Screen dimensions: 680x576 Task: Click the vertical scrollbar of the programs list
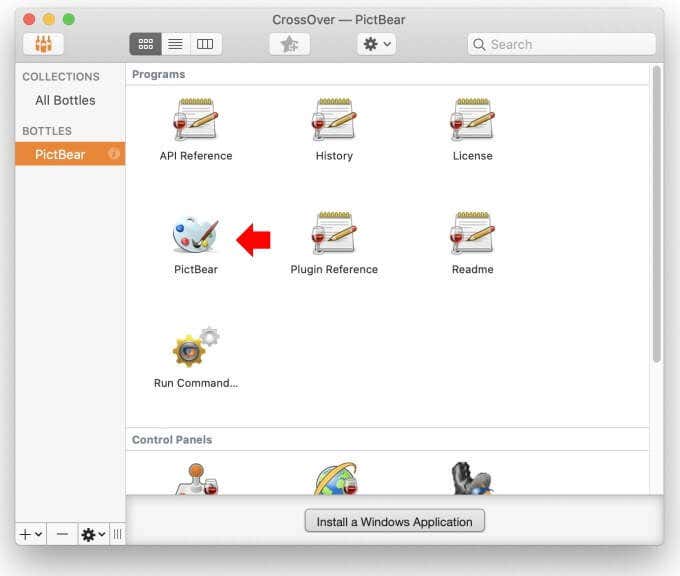pos(657,214)
